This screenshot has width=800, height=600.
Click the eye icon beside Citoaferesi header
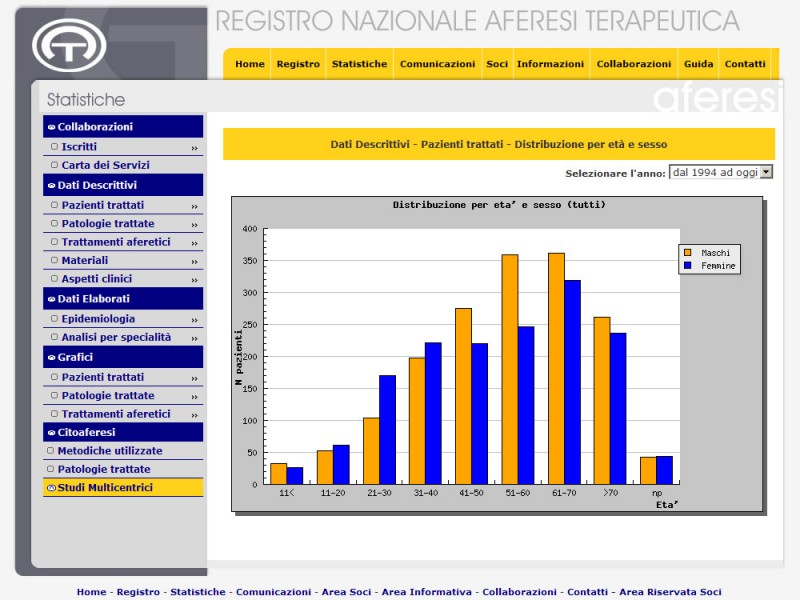click(52, 433)
